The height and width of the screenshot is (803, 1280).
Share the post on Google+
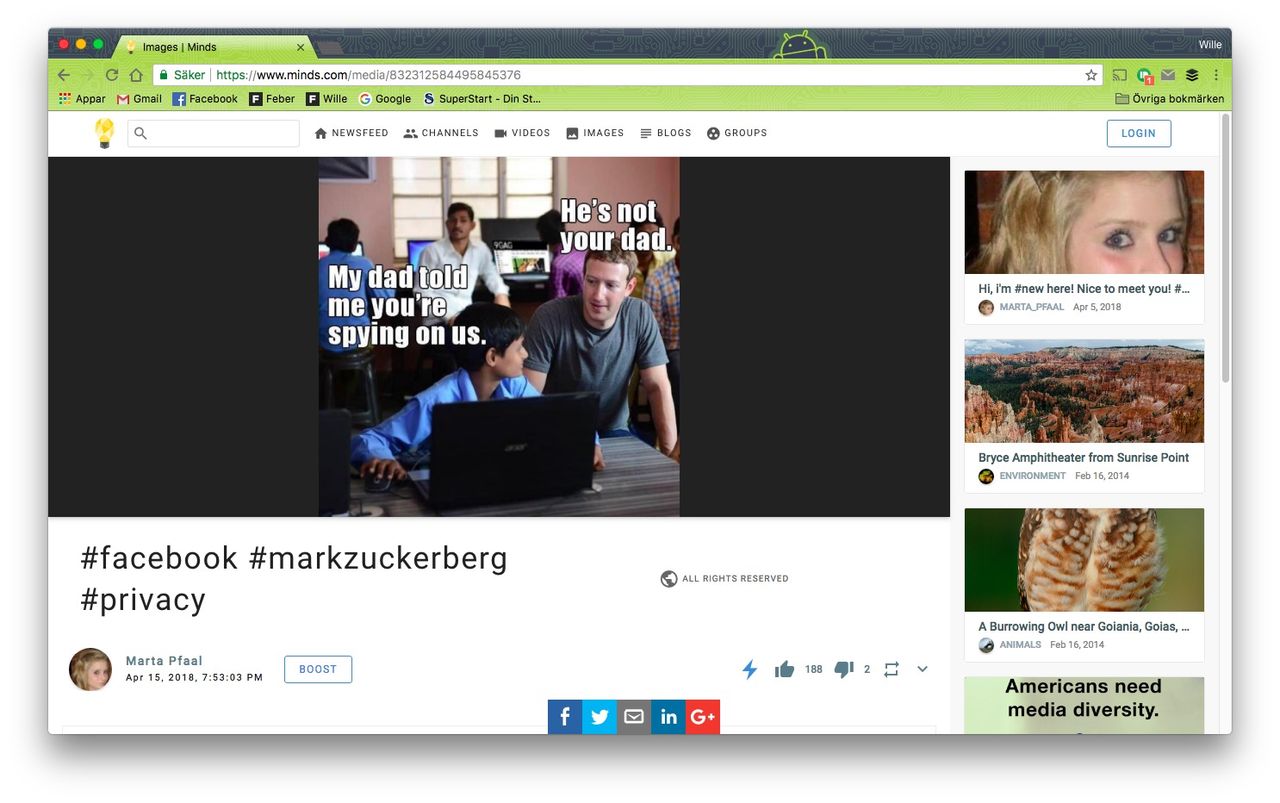(x=702, y=716)
